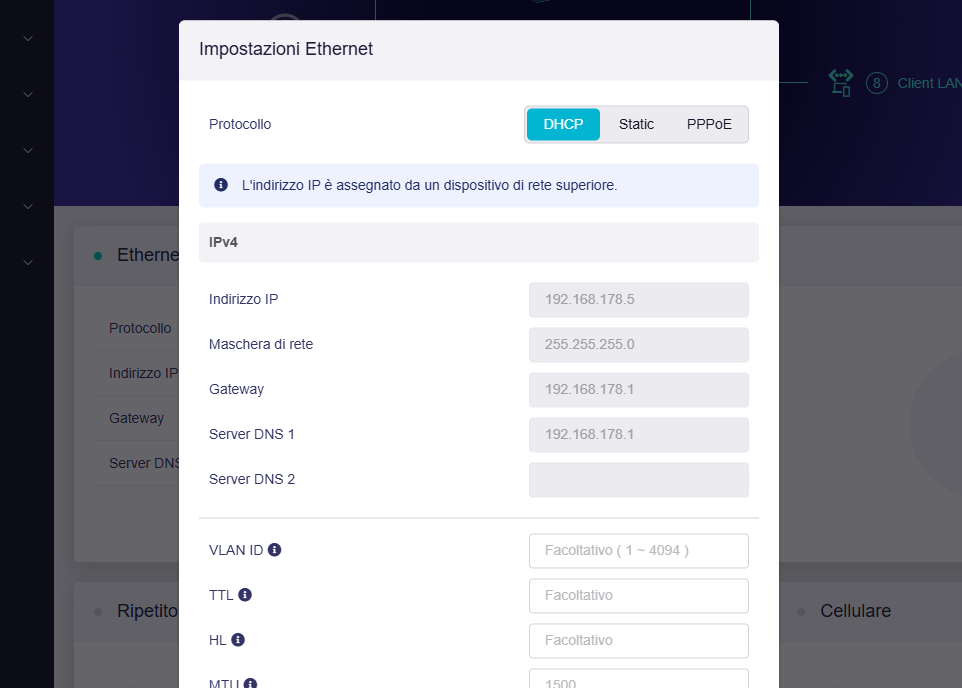Switch protocol to Static

636,124
